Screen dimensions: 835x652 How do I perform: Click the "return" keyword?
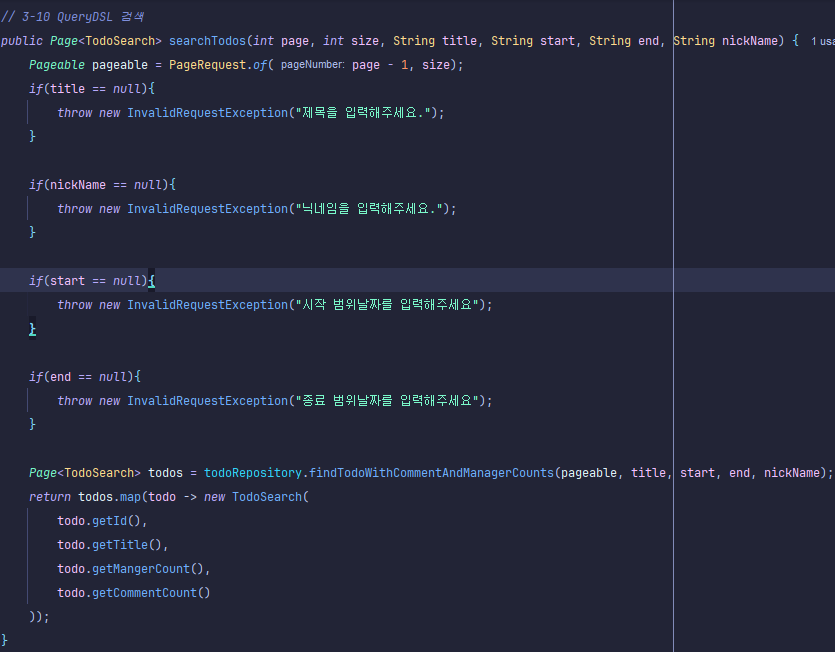click(x=50, y=497)
